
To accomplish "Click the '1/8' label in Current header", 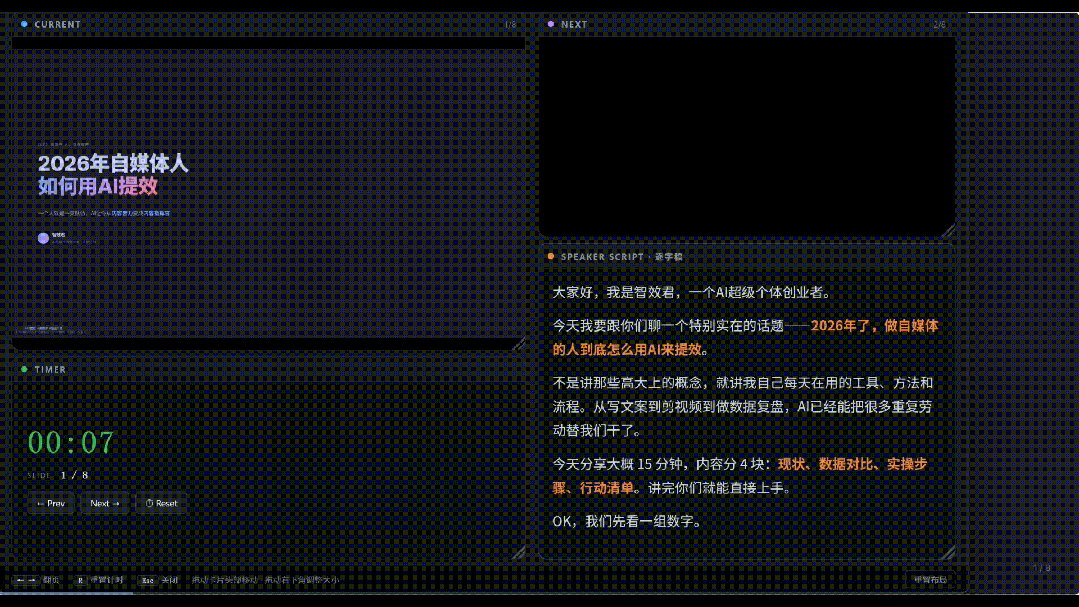I will [x=510, y=24].
